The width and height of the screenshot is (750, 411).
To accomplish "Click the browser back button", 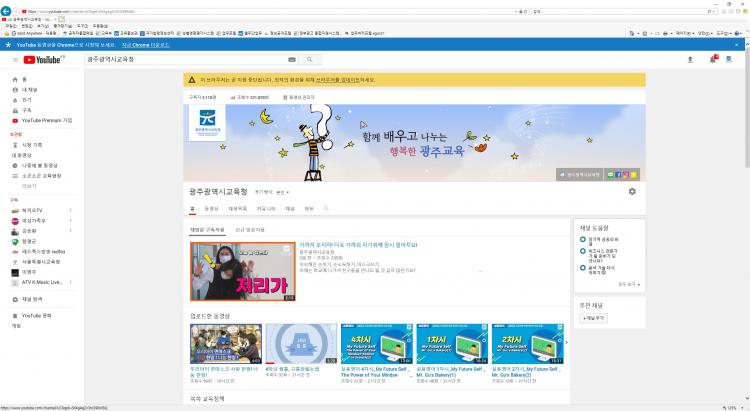I will (7, 10).
